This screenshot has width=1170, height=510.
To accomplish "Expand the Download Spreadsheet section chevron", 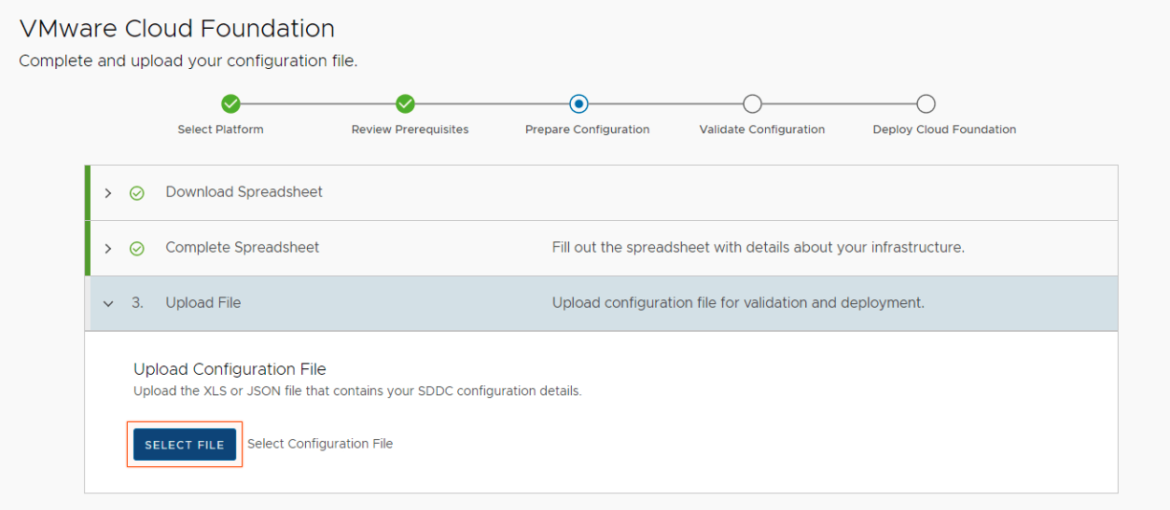I will 108,193.
